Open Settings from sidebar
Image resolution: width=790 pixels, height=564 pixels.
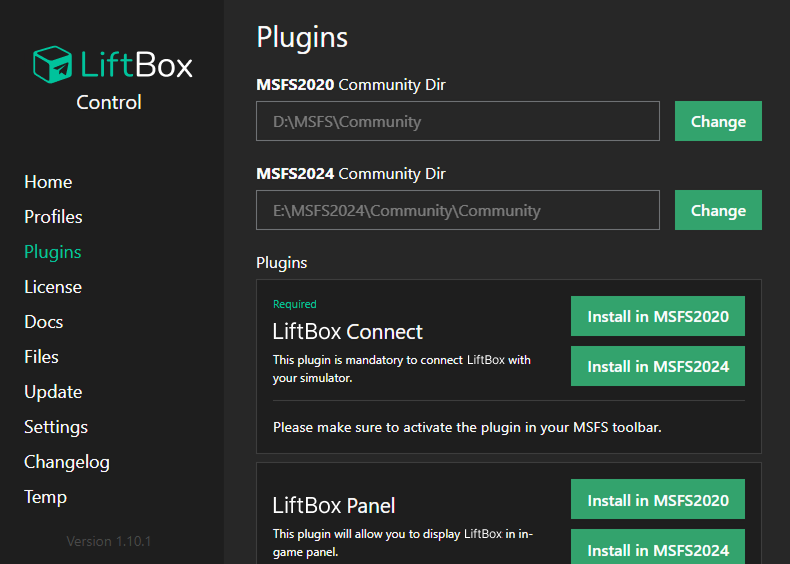(x=56, y=427)
